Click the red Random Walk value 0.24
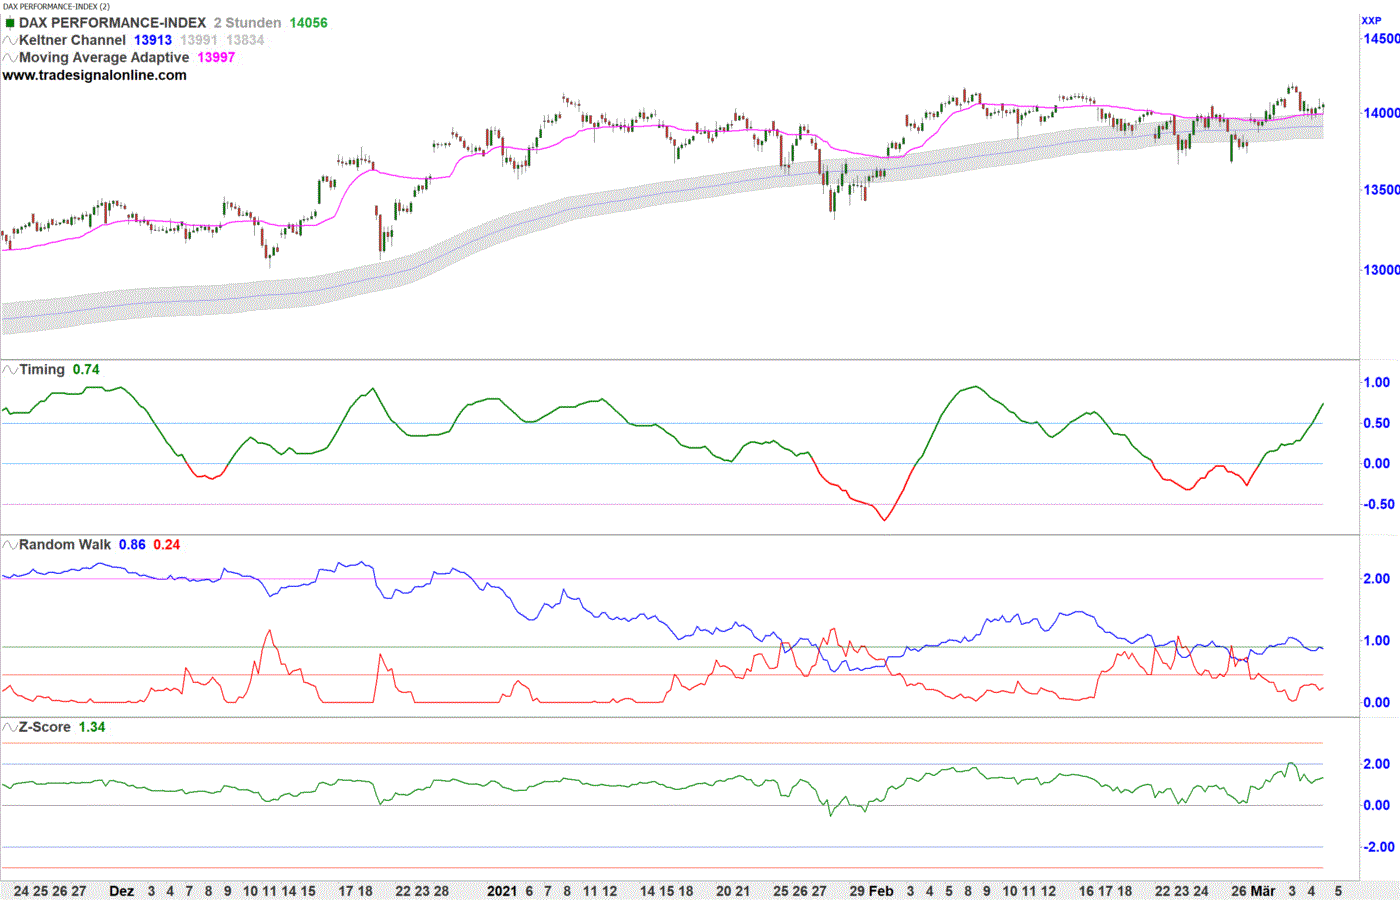Screen dimensions: 1400x900 click(x=167, y=545)
